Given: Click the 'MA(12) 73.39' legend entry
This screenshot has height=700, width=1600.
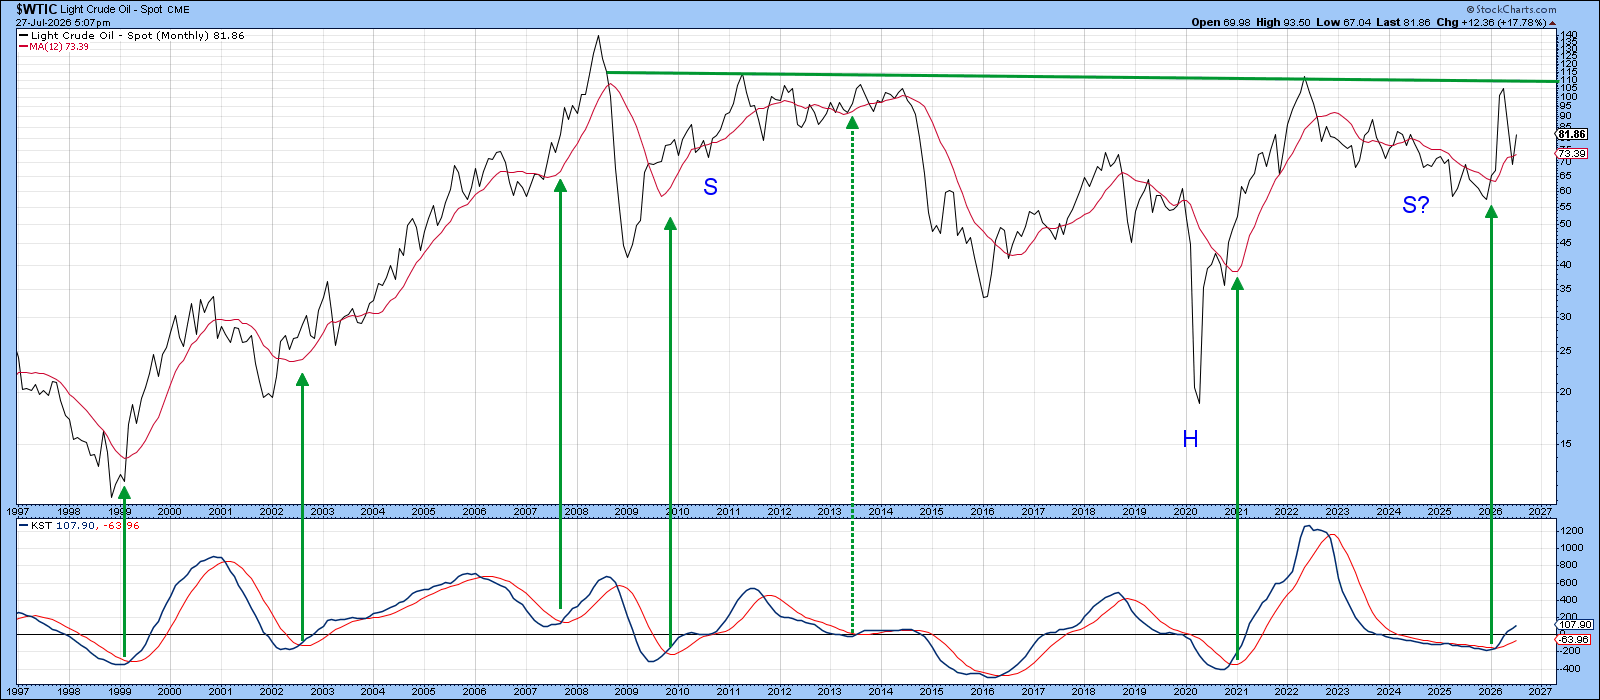Looking at the screenshot, I should point(59,47).
